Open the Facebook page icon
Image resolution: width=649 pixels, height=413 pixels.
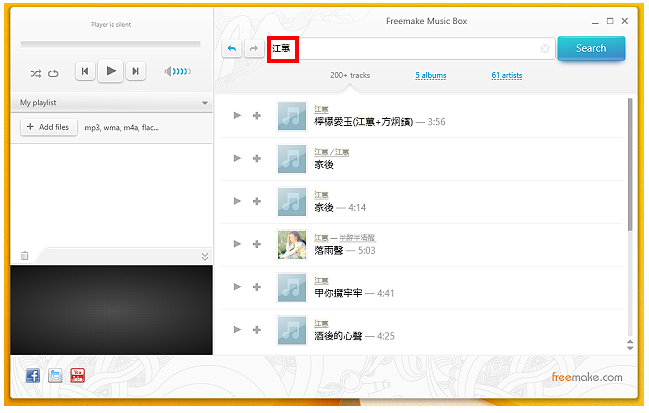33,375
